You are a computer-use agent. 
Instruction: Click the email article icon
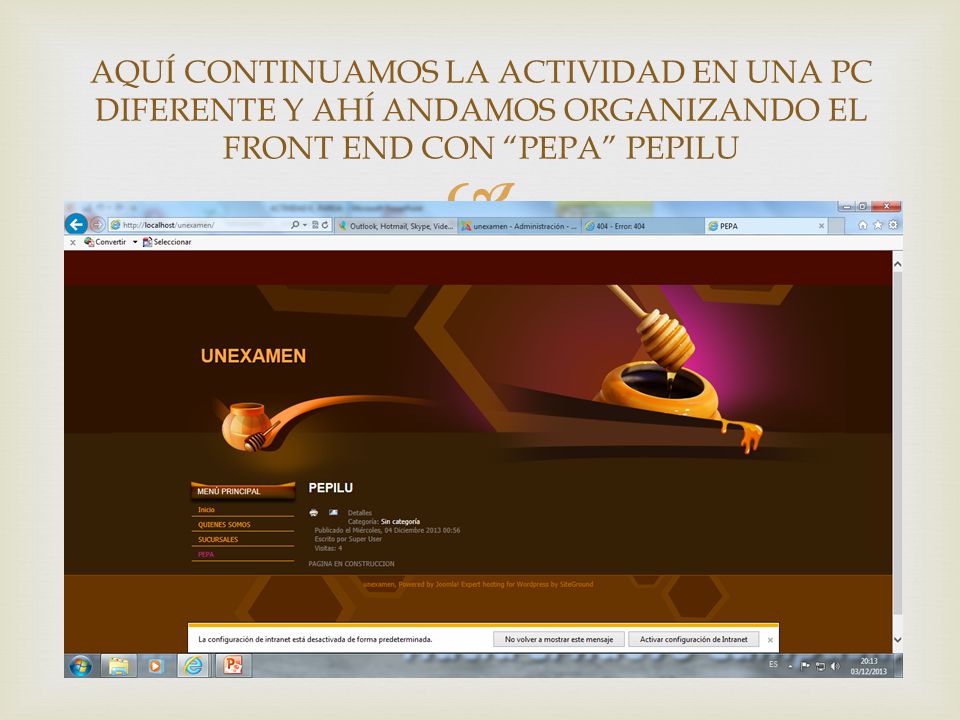pos(333,512)
